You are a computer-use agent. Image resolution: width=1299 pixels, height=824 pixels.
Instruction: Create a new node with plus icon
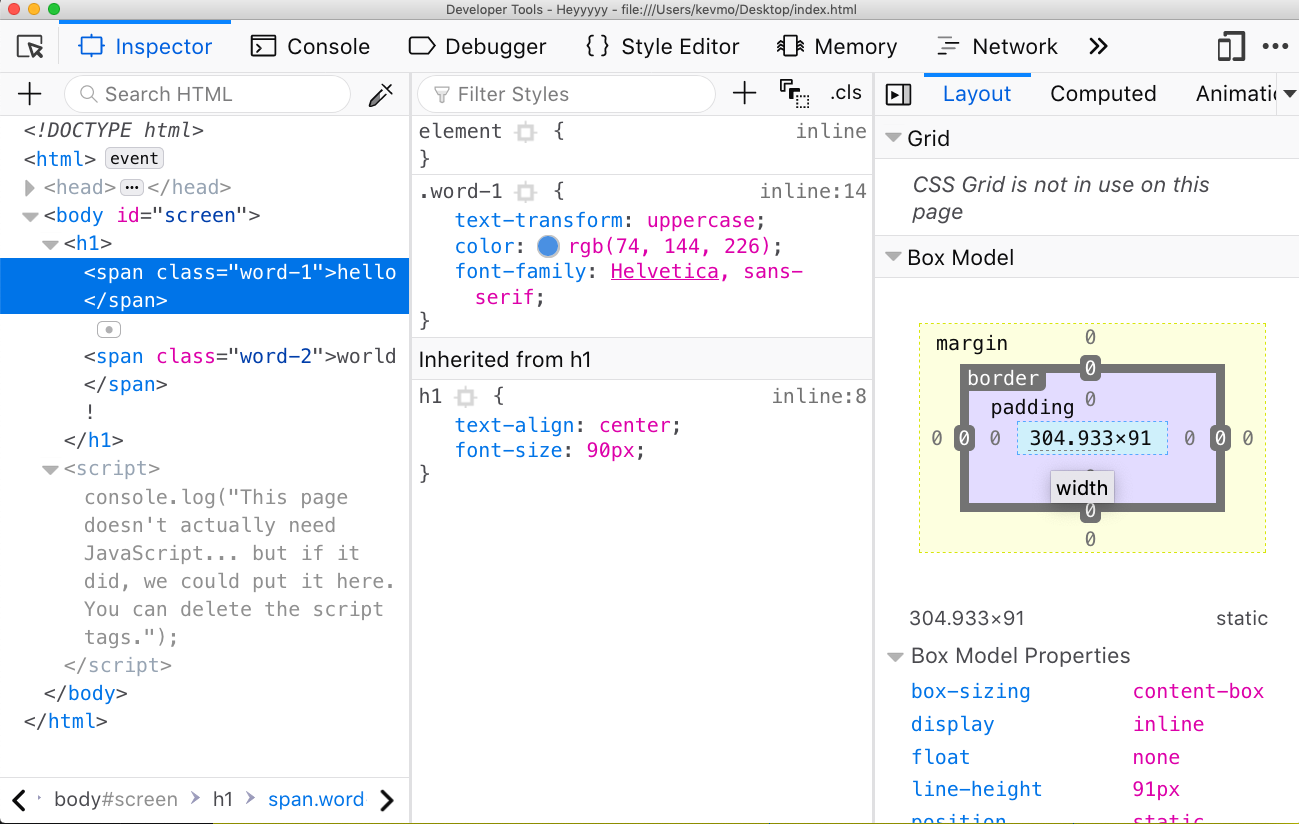pyautogui.click(x=30, y=94)
